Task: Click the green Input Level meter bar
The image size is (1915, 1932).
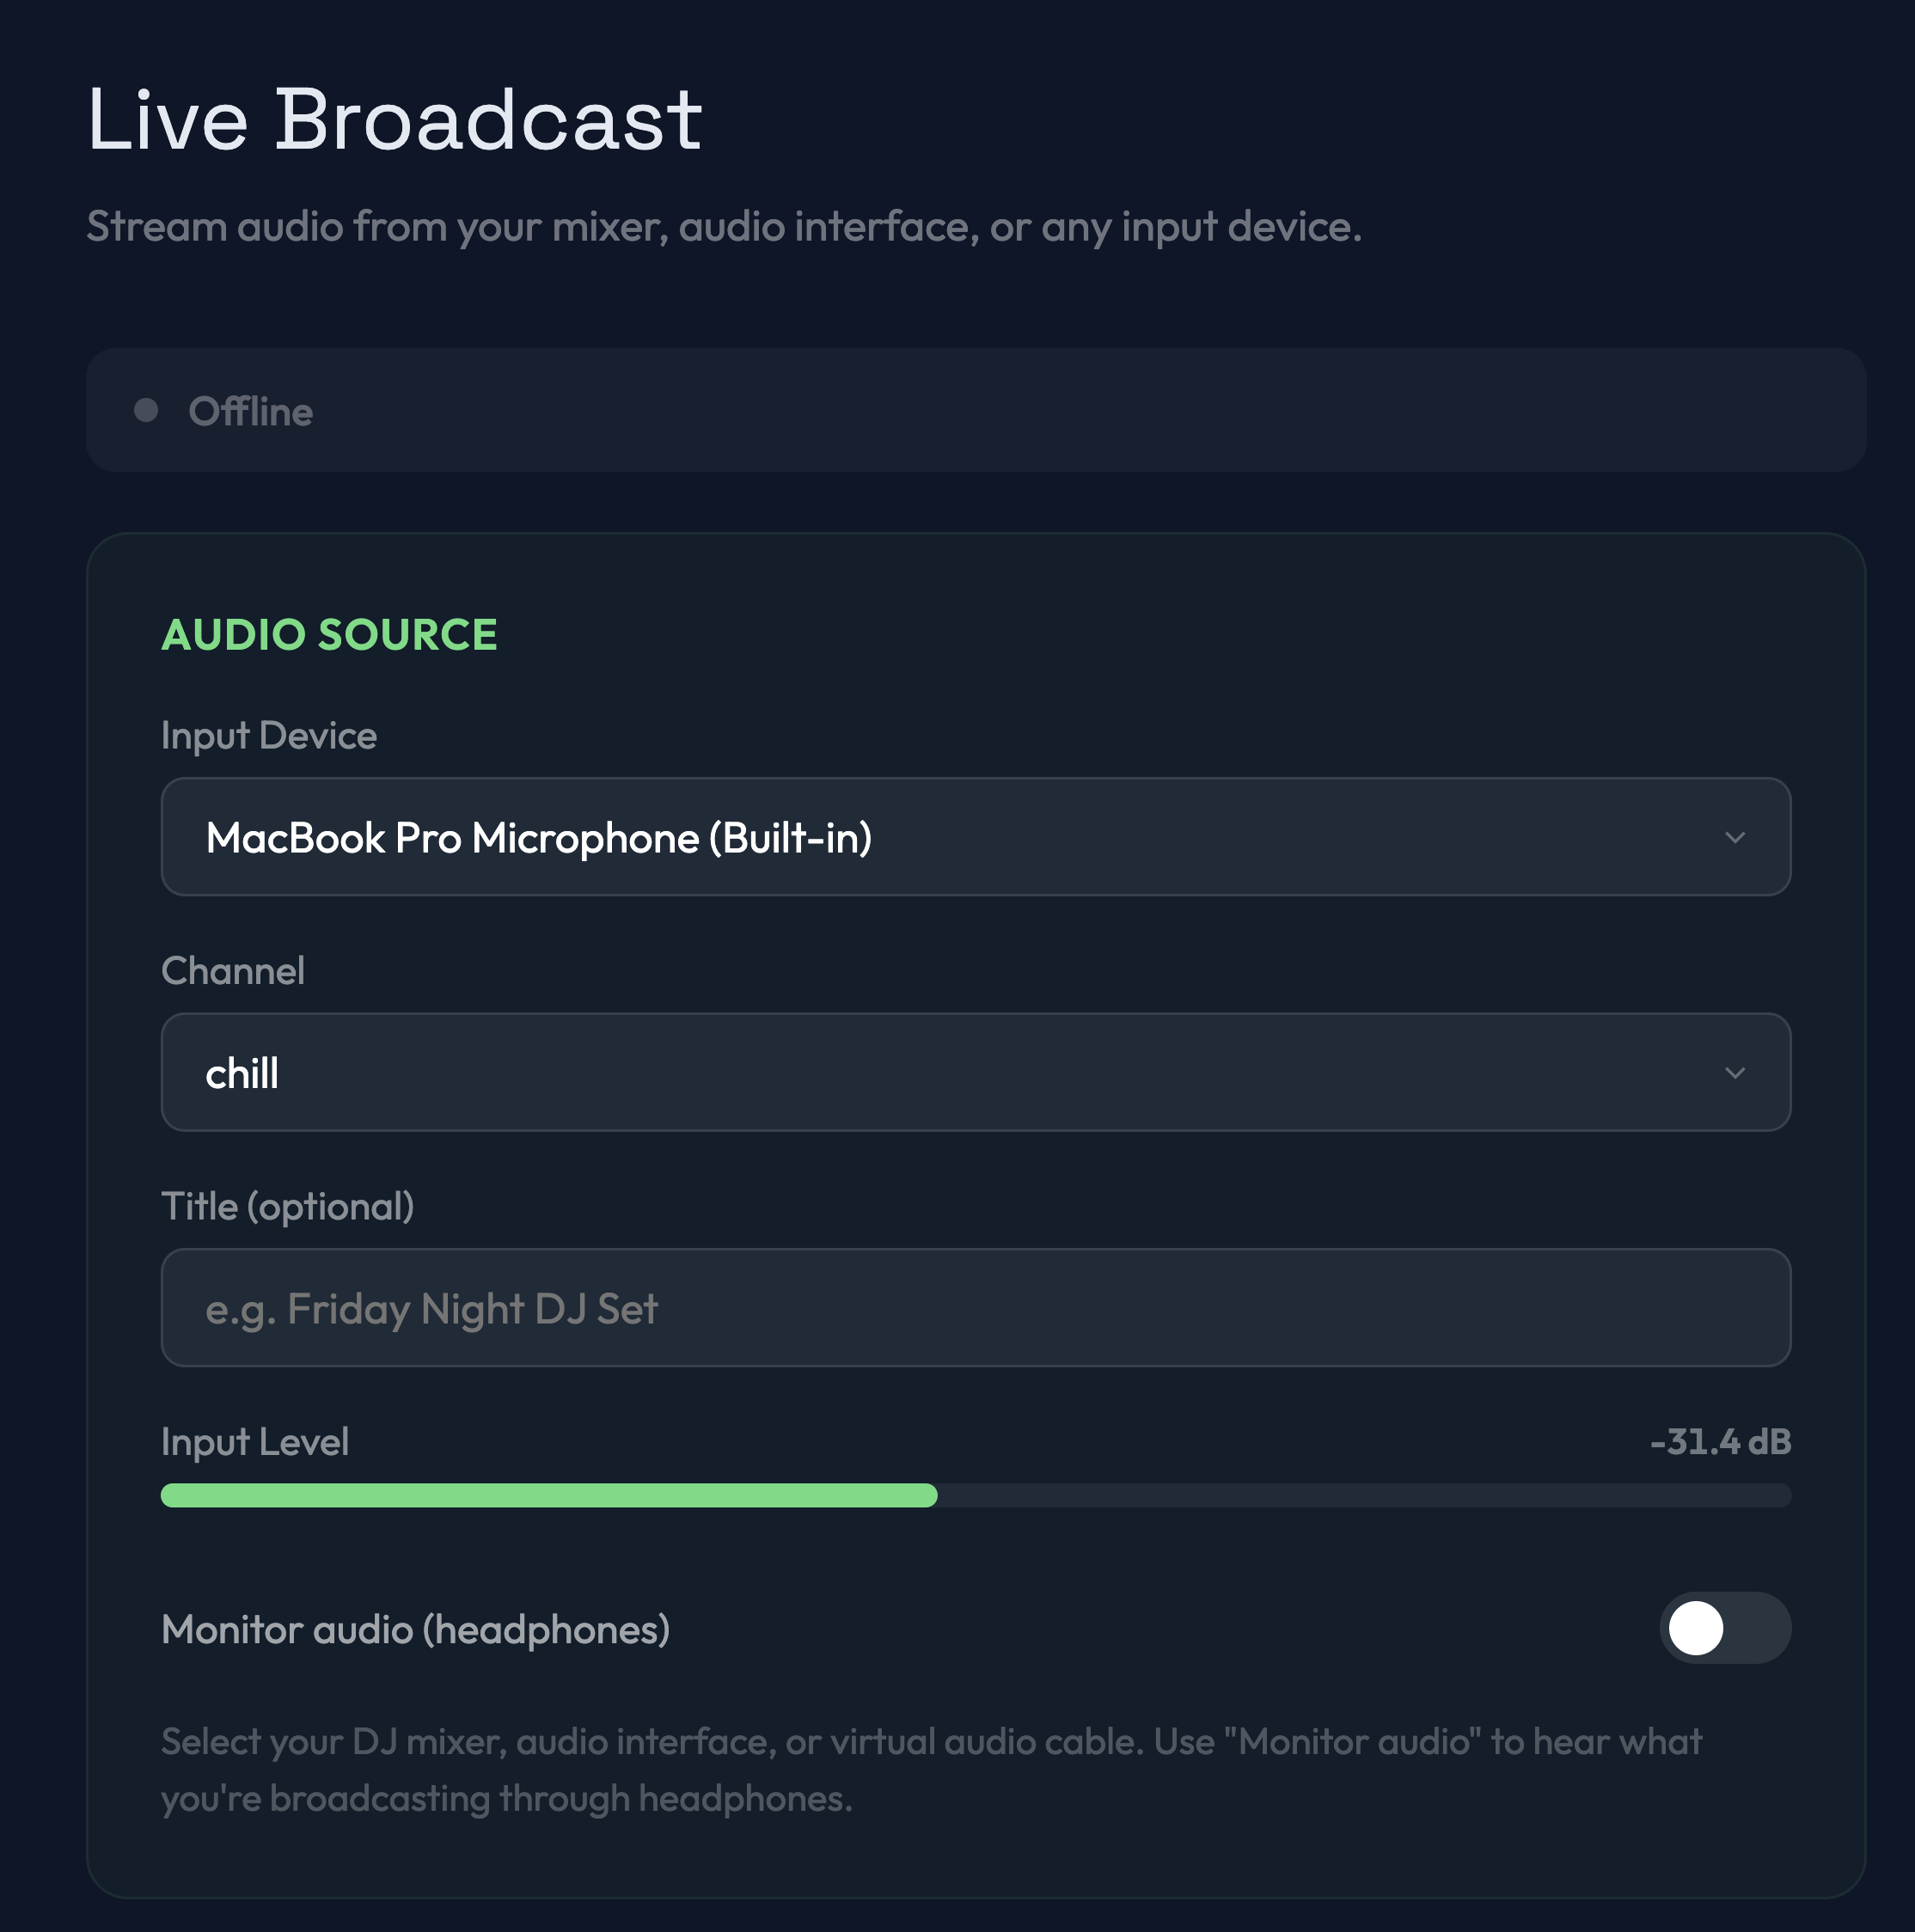Action: point(548,1496)
